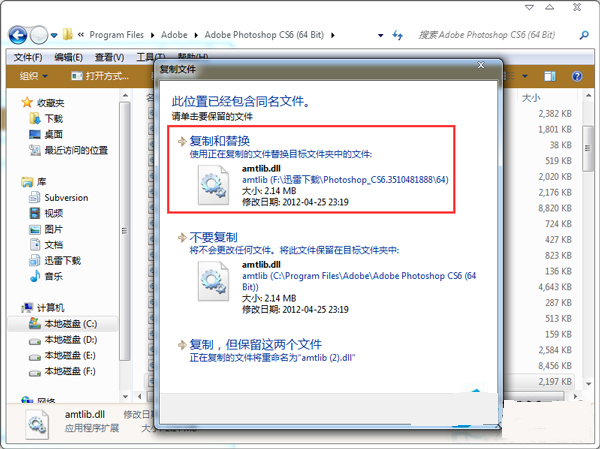Image resolution: width=600 pixels, height=449 pixels.
Task: Open 桌面 in the favorites list
Action: pyautogui.click(x=53, y=134)
